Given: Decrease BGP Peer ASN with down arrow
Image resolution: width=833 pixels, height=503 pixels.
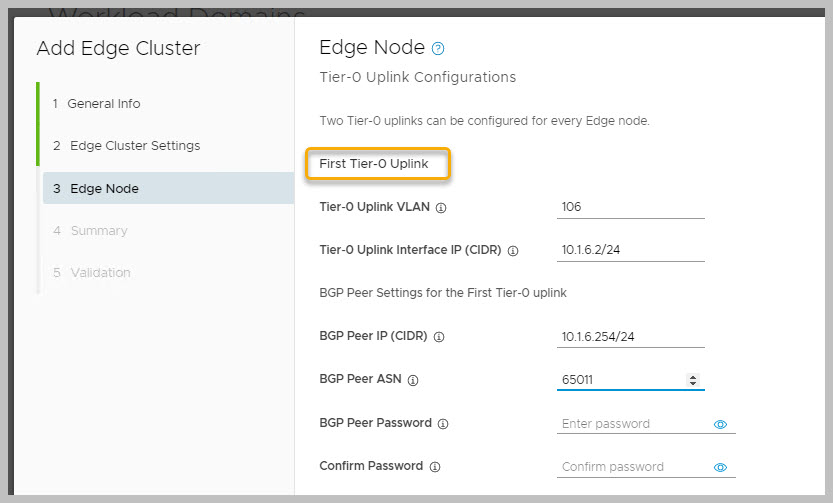Looking at the screenshot, I should pos(694,384).
